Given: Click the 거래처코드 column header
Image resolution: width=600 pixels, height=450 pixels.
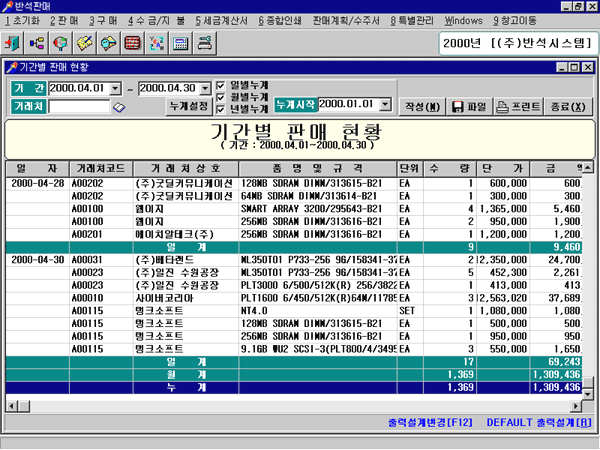Looking at the screenshot, I should tap(101, 168).
